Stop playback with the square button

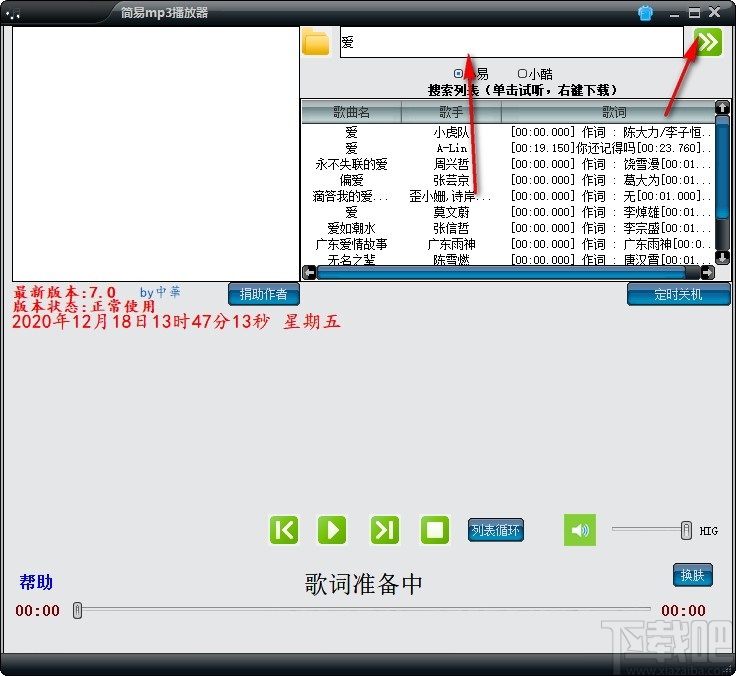tap(435, 530)
